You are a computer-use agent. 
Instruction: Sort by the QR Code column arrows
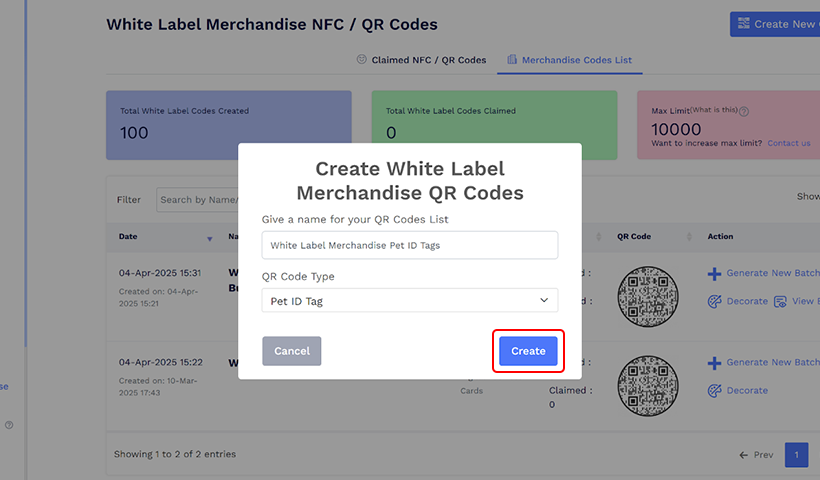[x=689, y=237]
